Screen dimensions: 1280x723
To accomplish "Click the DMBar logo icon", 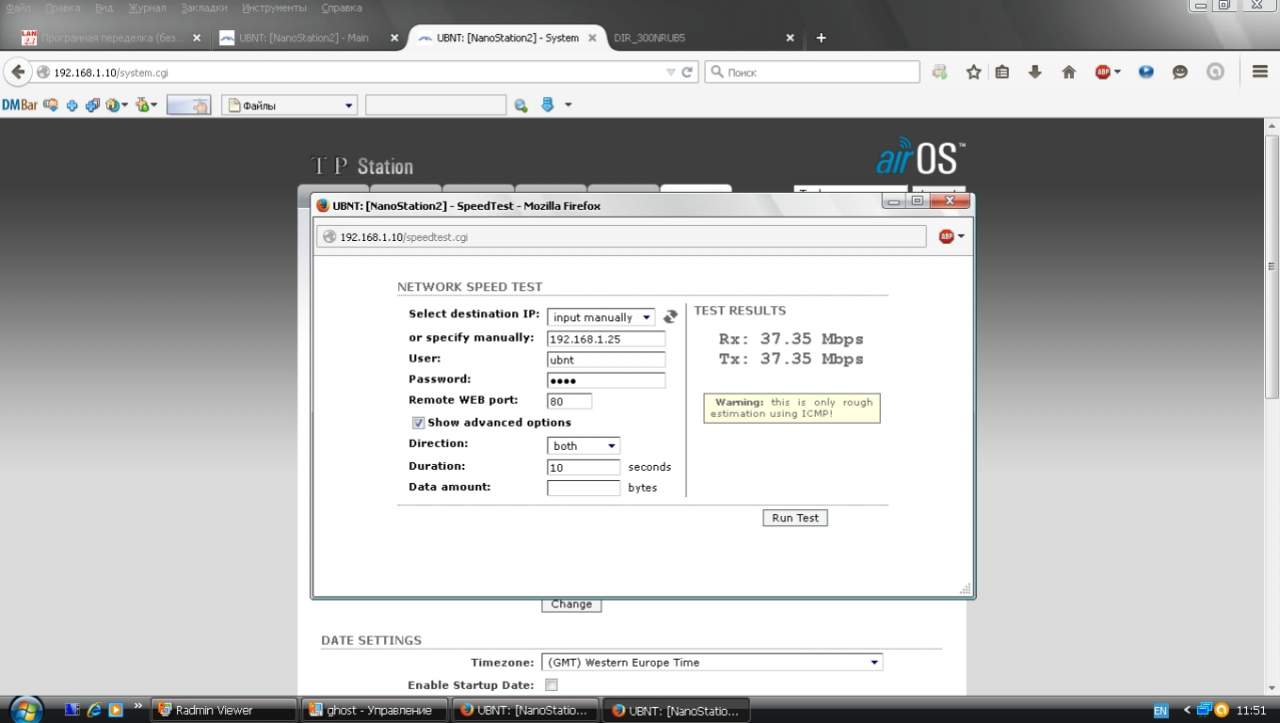I will pos(19,105).
